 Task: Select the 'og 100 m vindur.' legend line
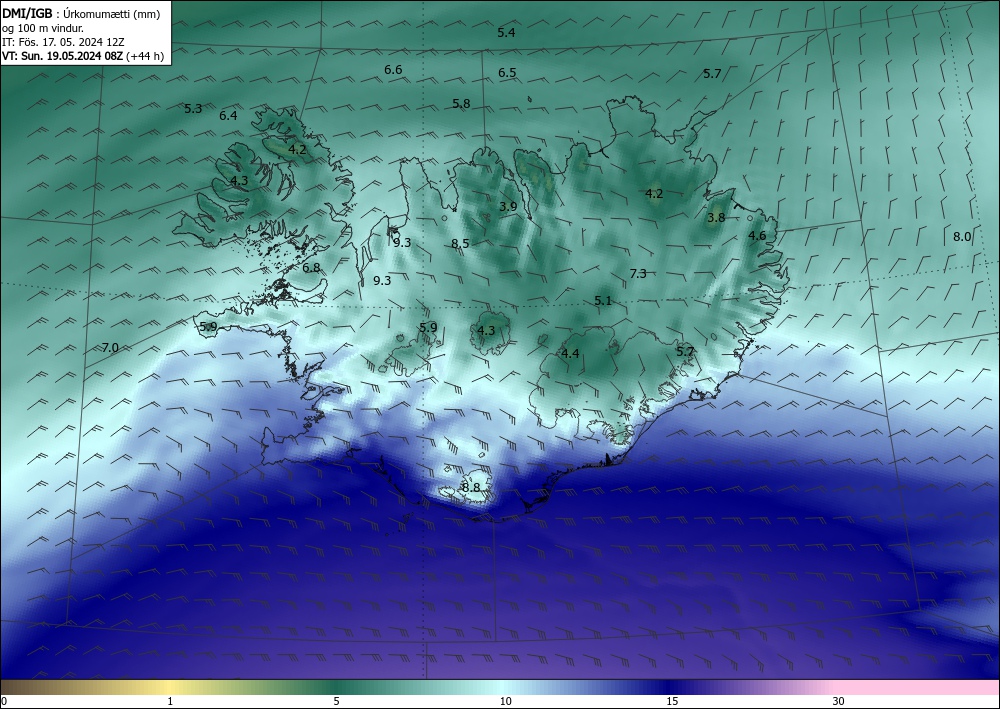(x=43, y=28)
